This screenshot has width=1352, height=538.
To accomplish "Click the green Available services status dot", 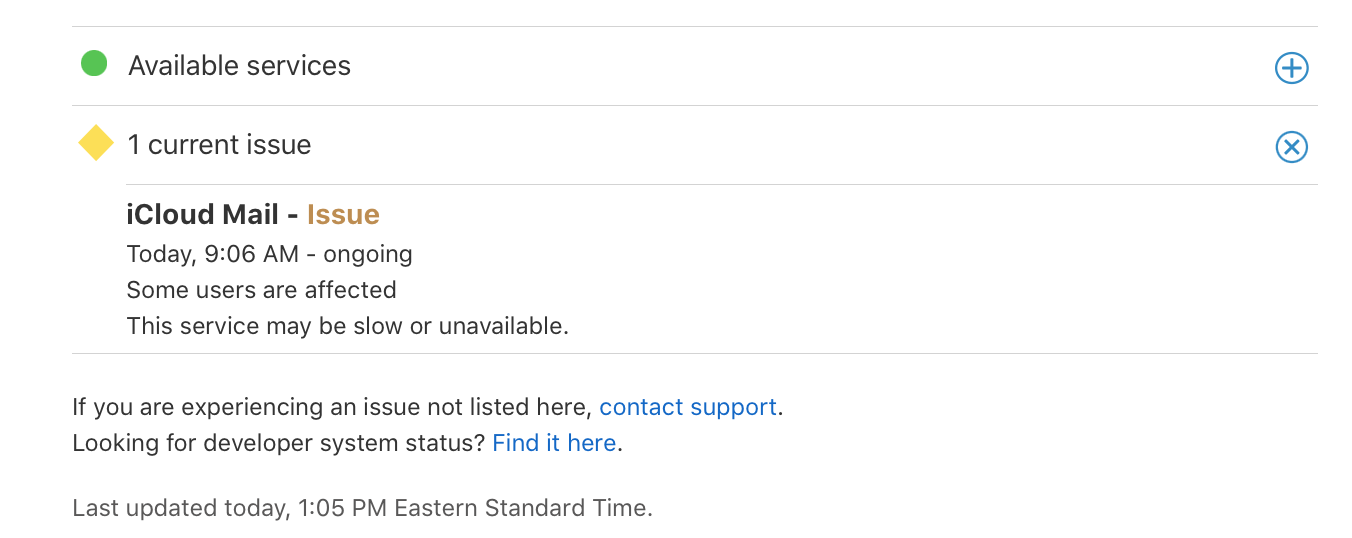I will (94, 65).
